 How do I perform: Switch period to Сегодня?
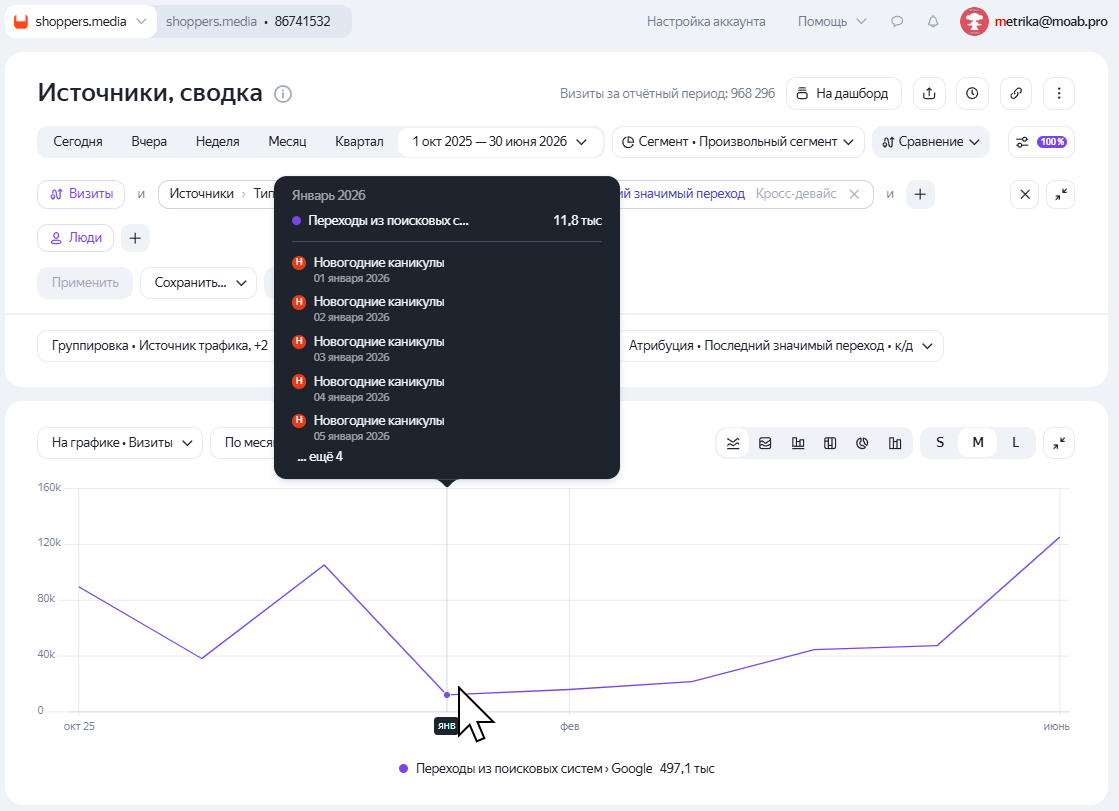pos(78,141)
